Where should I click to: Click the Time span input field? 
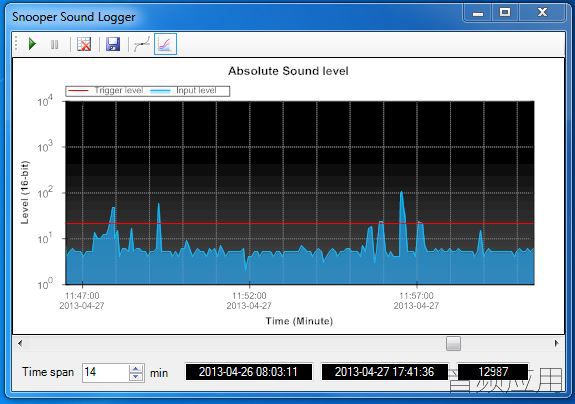(106, 373)
